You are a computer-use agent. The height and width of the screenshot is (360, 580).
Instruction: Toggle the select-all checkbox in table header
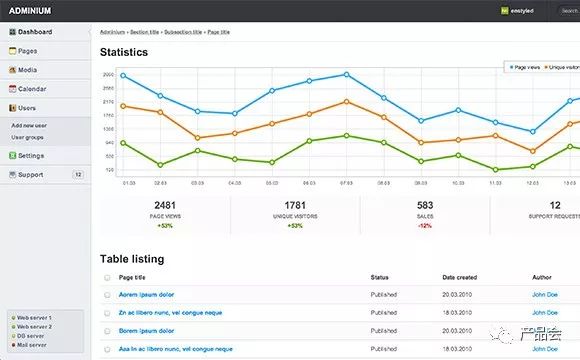click(x=107, y=277)
